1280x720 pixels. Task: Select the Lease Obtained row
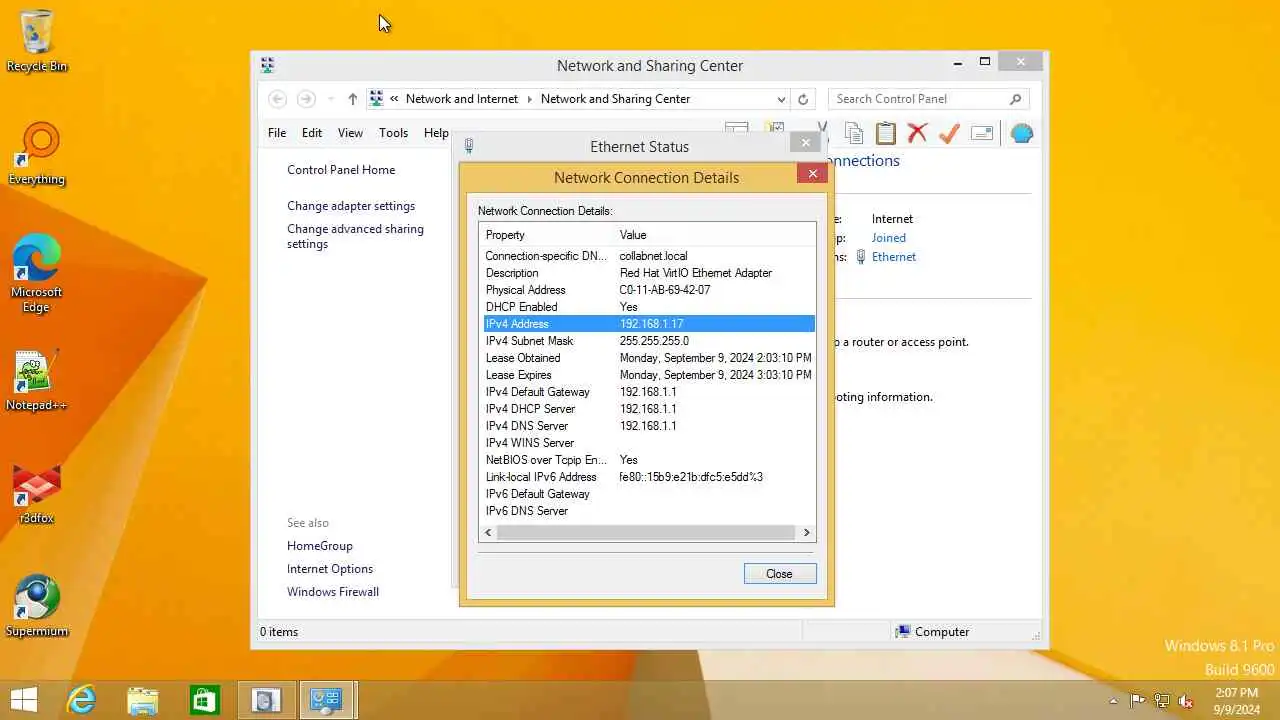(649, 358)
